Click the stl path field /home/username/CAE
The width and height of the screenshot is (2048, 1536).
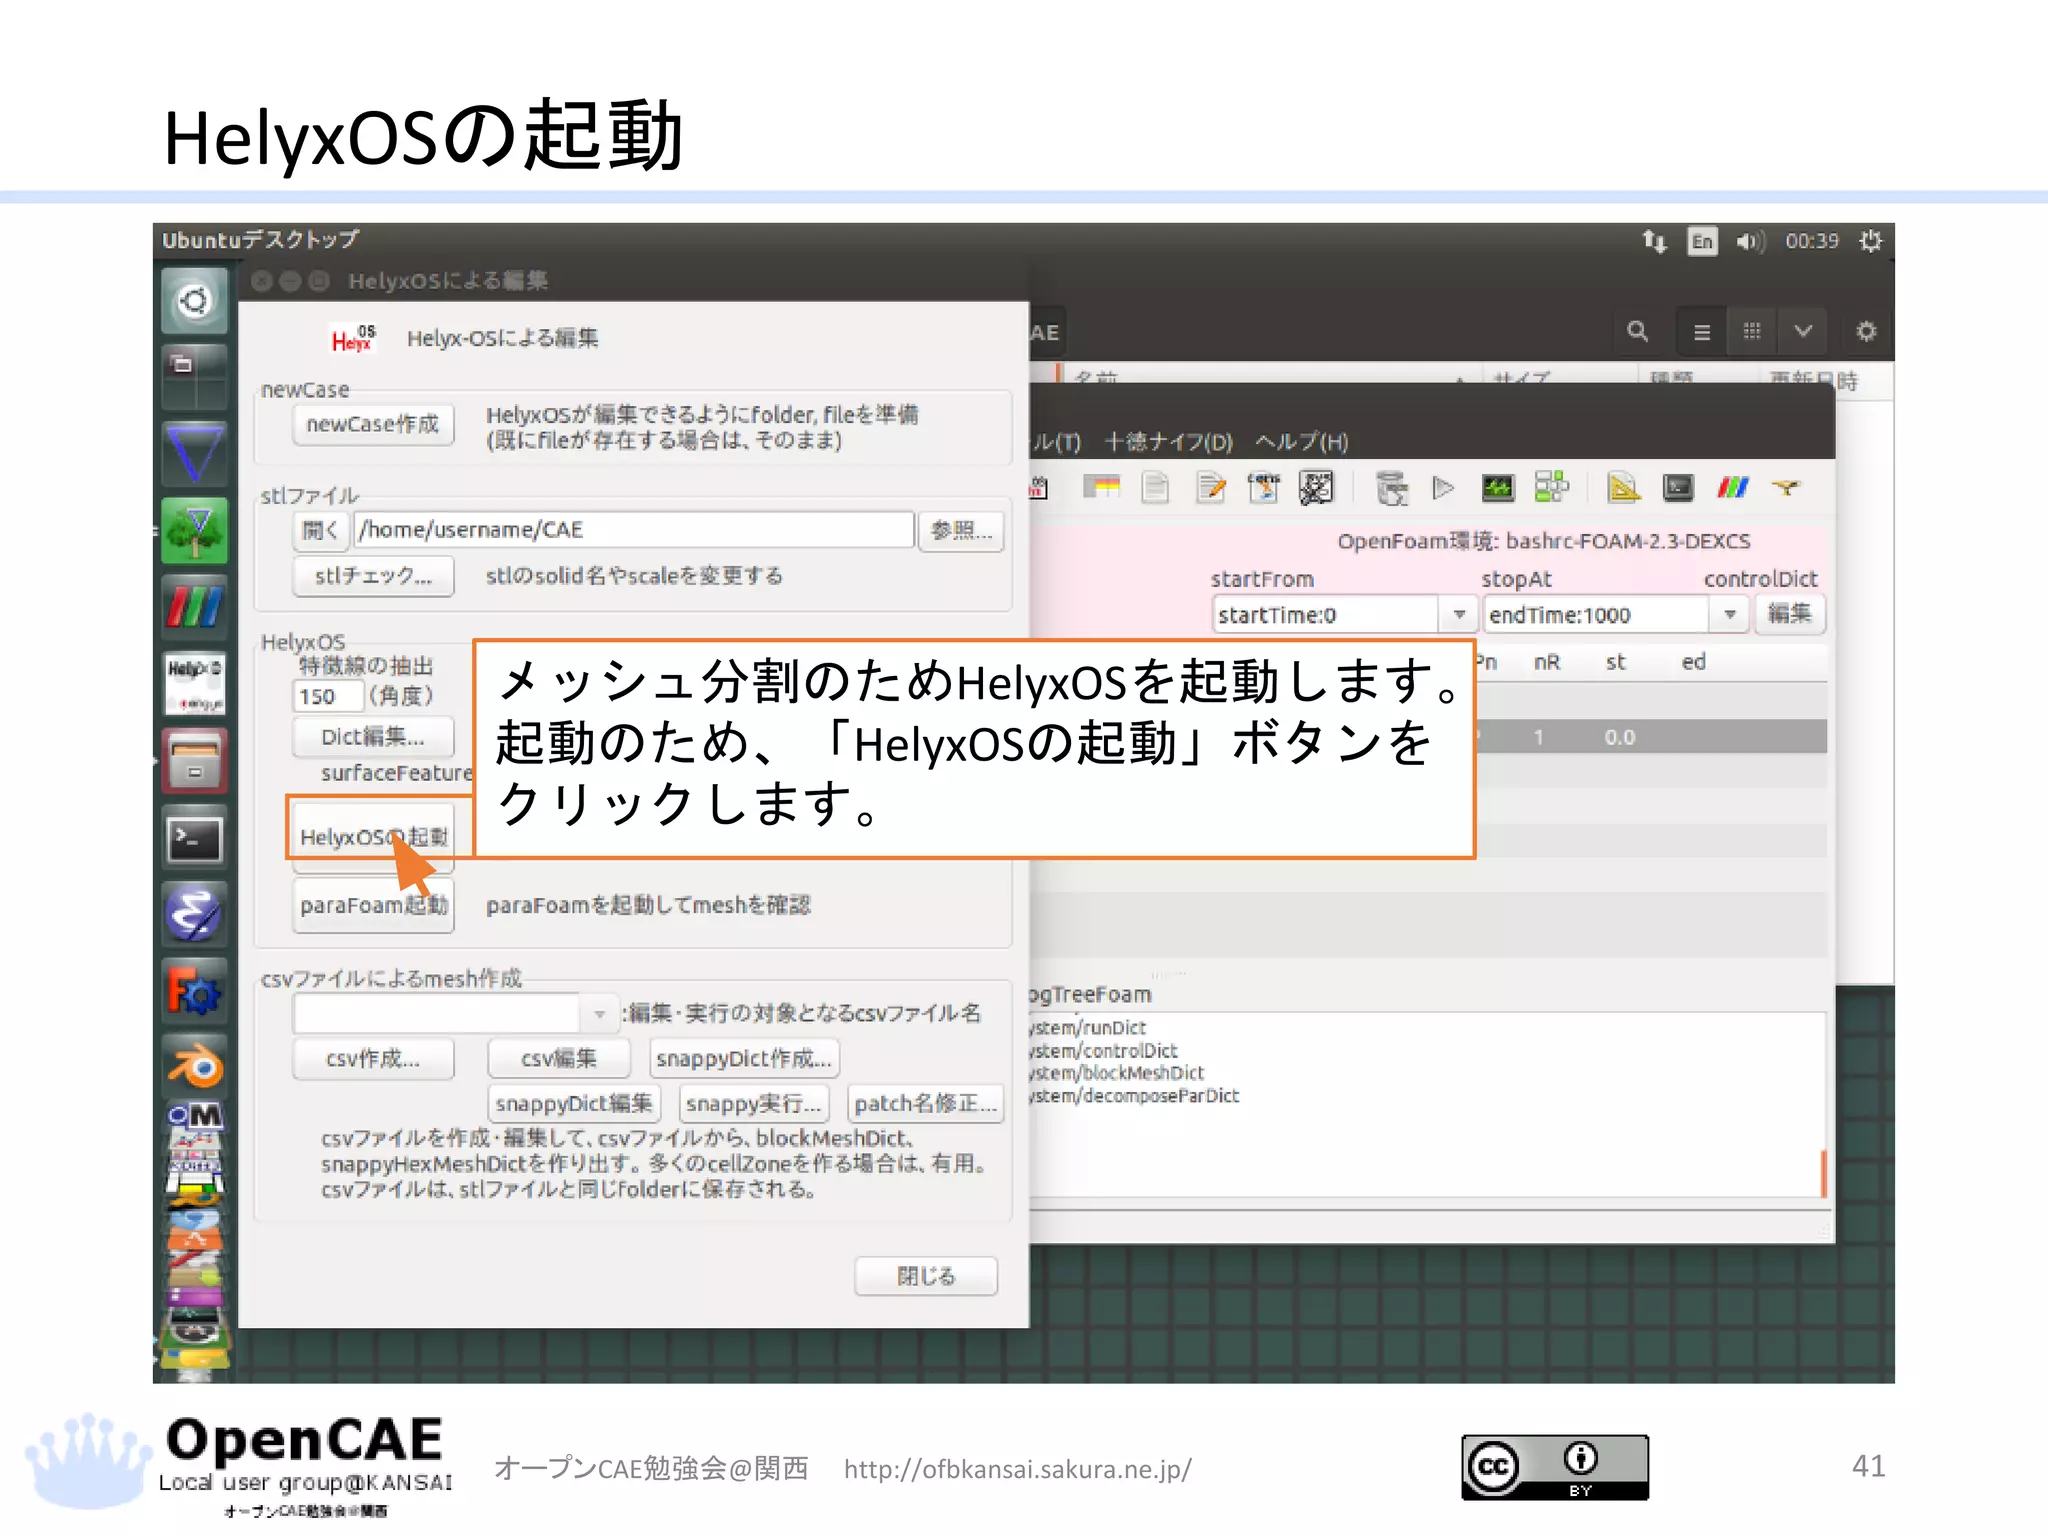tap(634, 530)
